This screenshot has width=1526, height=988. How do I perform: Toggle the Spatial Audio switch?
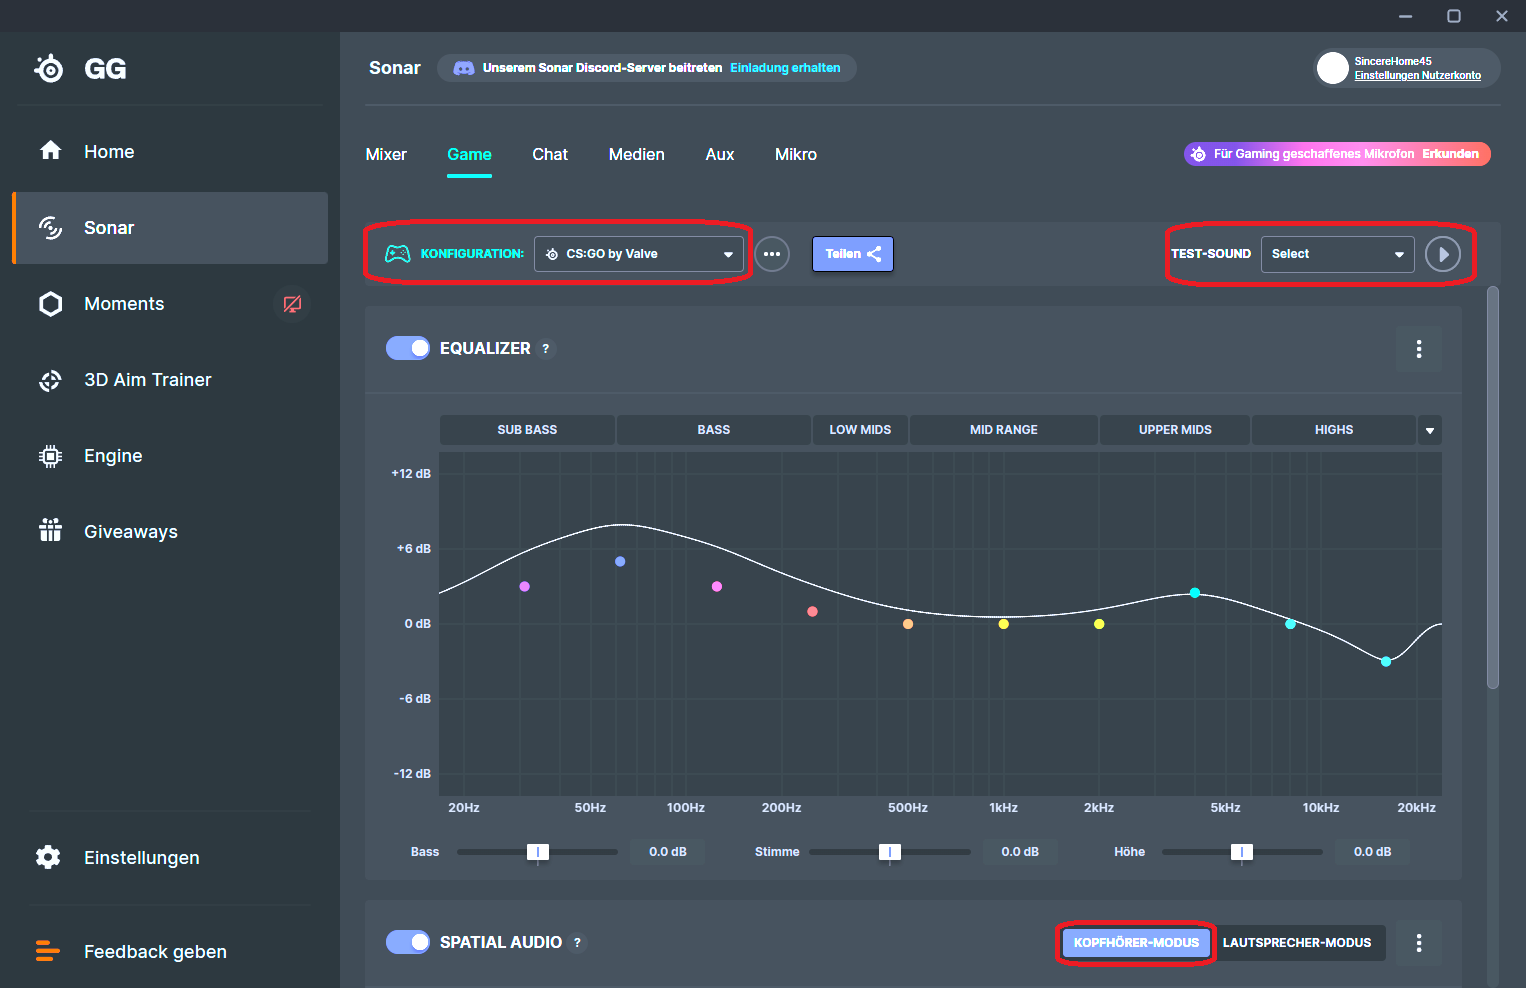[408, 942]
